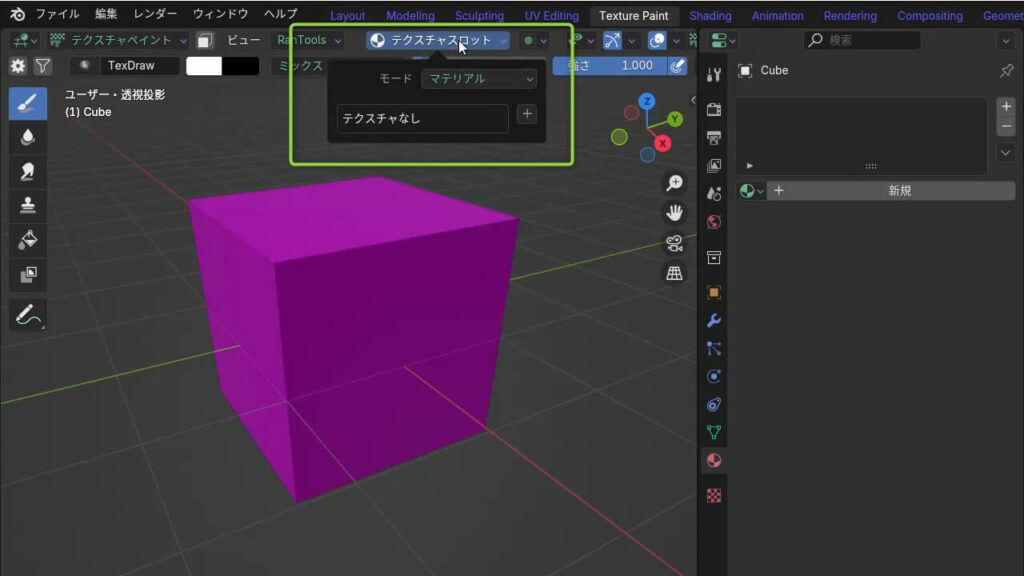Viewport: 1024px width, 576px height.
Task: Open the Output properties tab
Action: point(714,137)
